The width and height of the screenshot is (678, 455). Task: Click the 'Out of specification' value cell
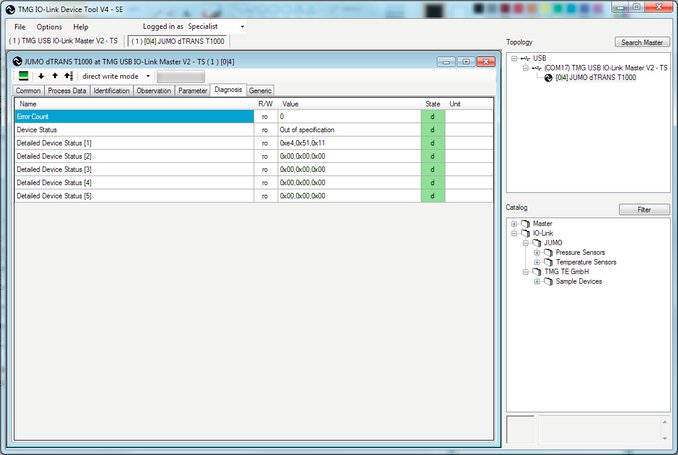[349, 130]
